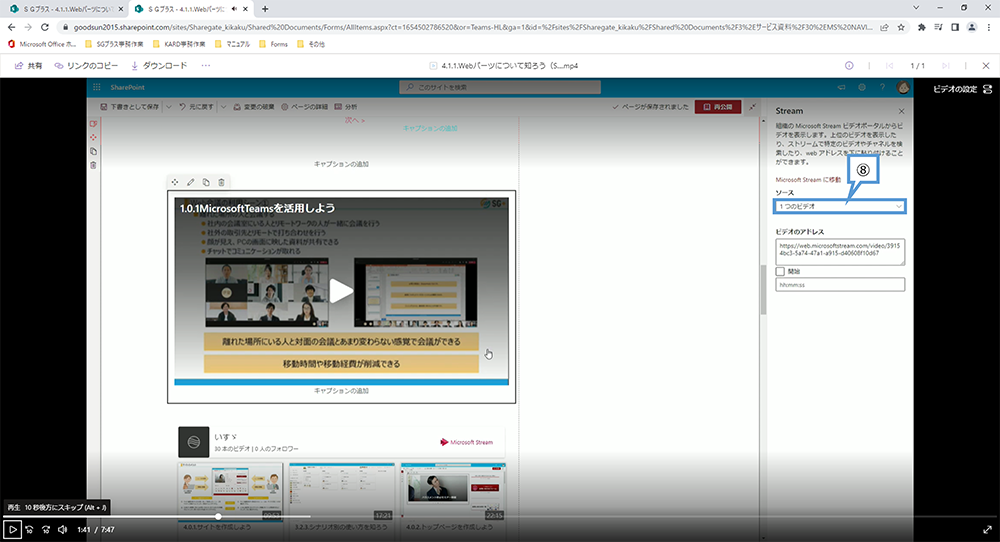The width and height of the screenshot is (1000, 542).
Task: Open SharePoint help question mark
Action: click(x=882, y=87)
